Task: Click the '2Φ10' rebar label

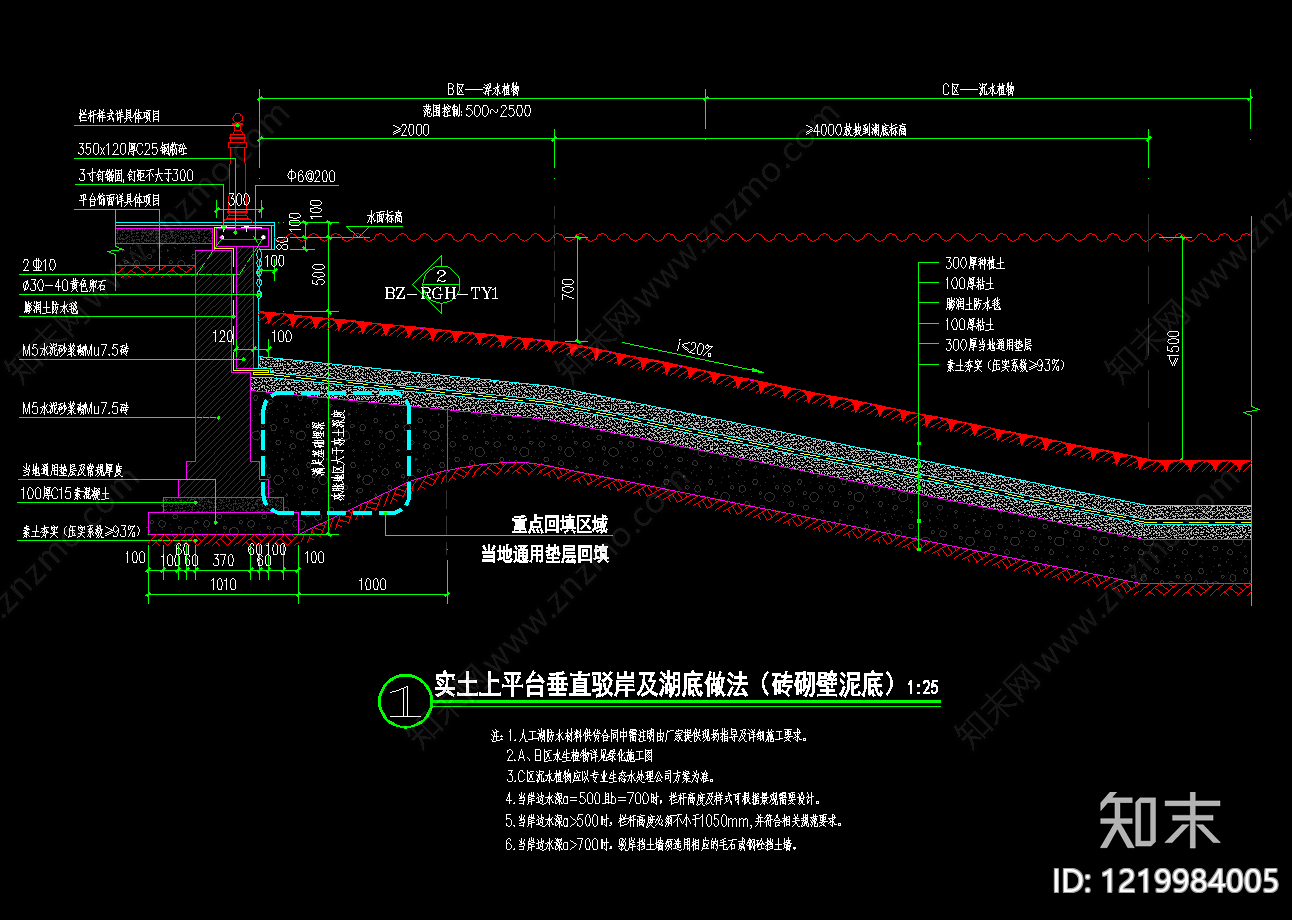Action: pyautogui.click(x=39, y=265)
